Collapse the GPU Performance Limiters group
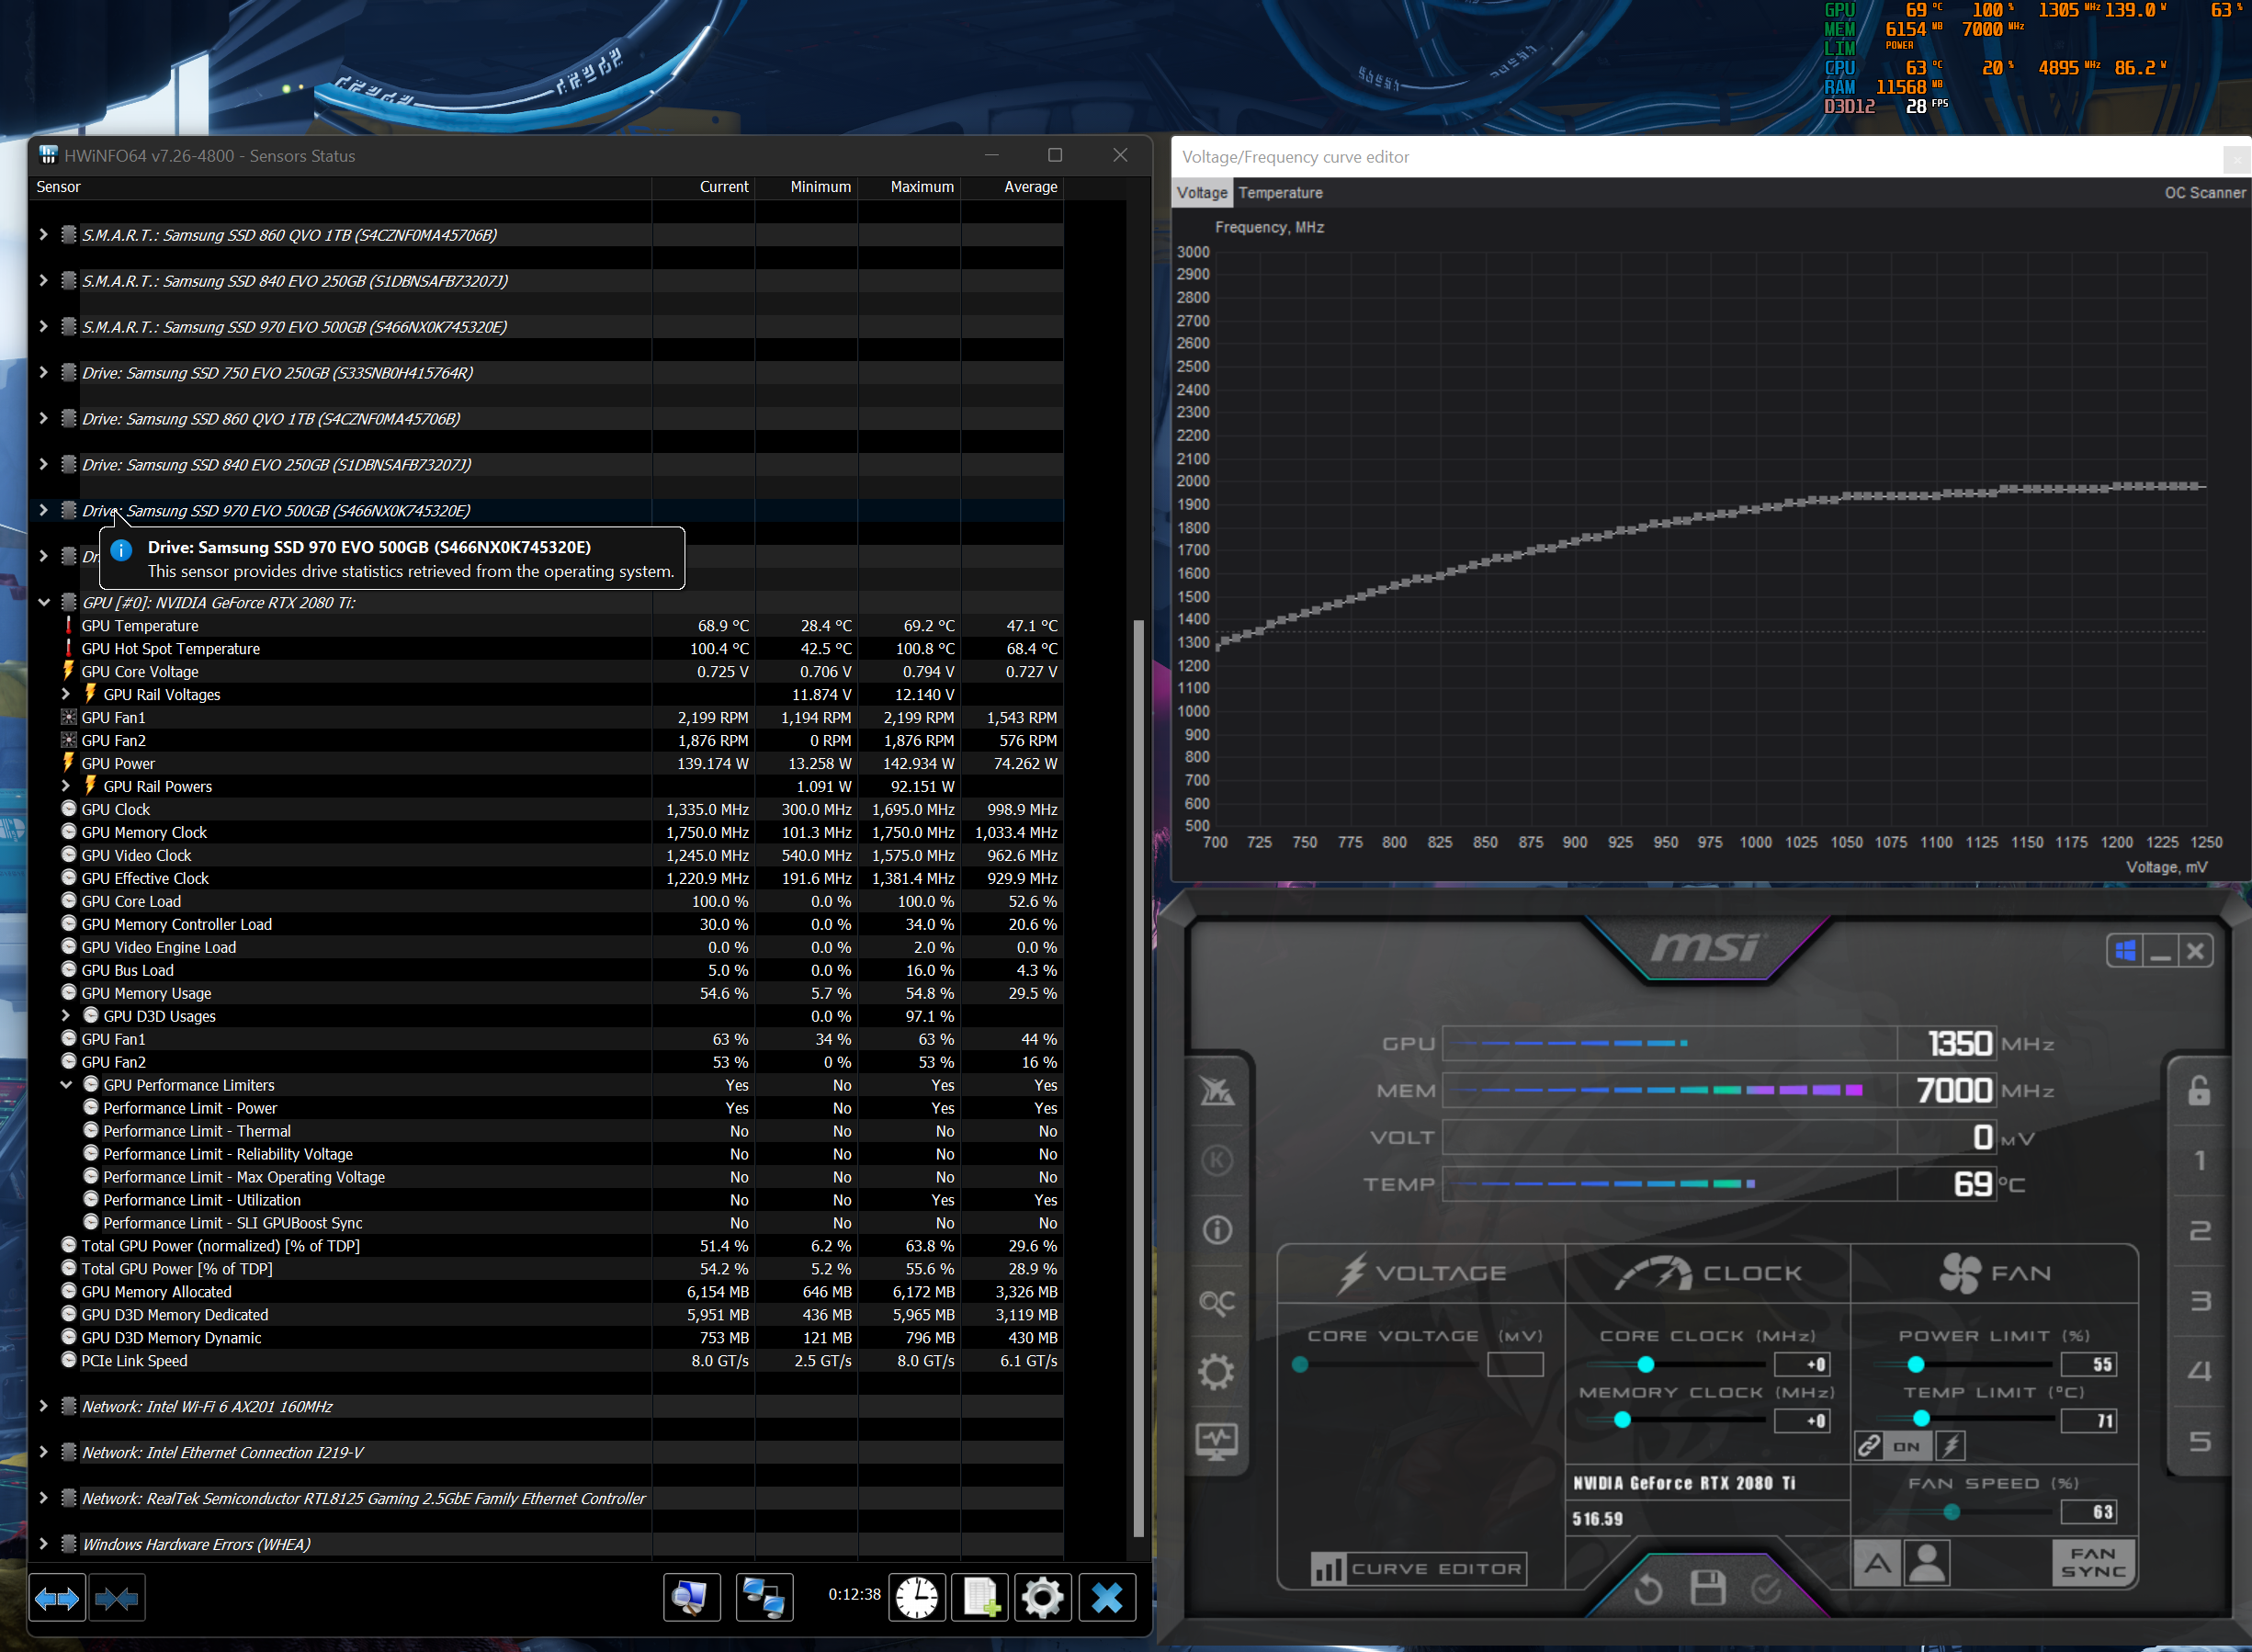 [66, 1085]
